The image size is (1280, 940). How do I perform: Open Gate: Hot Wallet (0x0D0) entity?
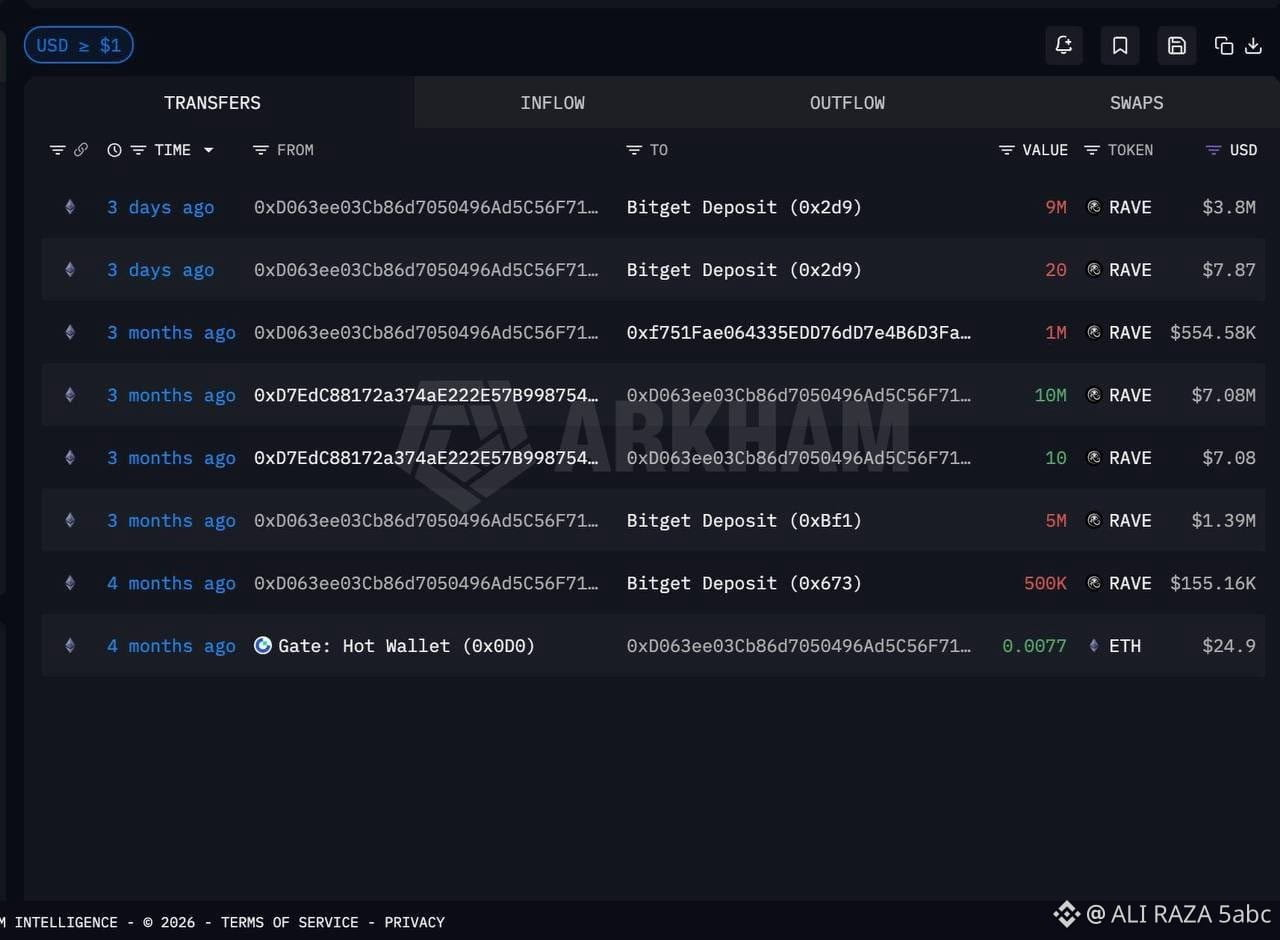point(406,646)
